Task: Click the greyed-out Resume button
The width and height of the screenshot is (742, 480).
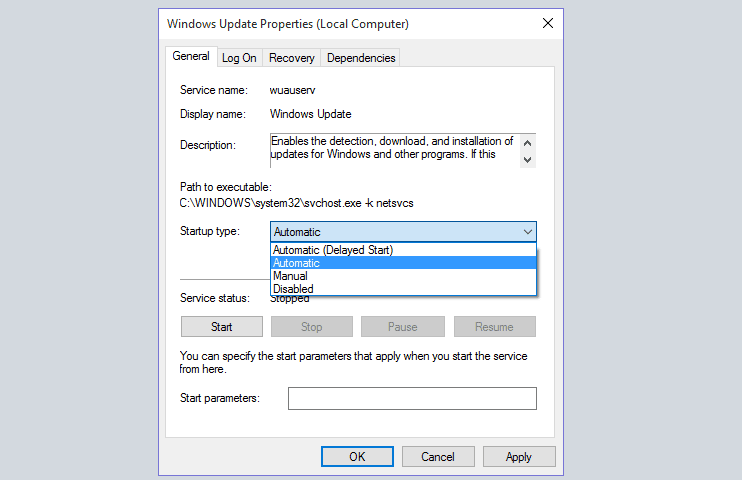Action: click(x=495, y=327)
